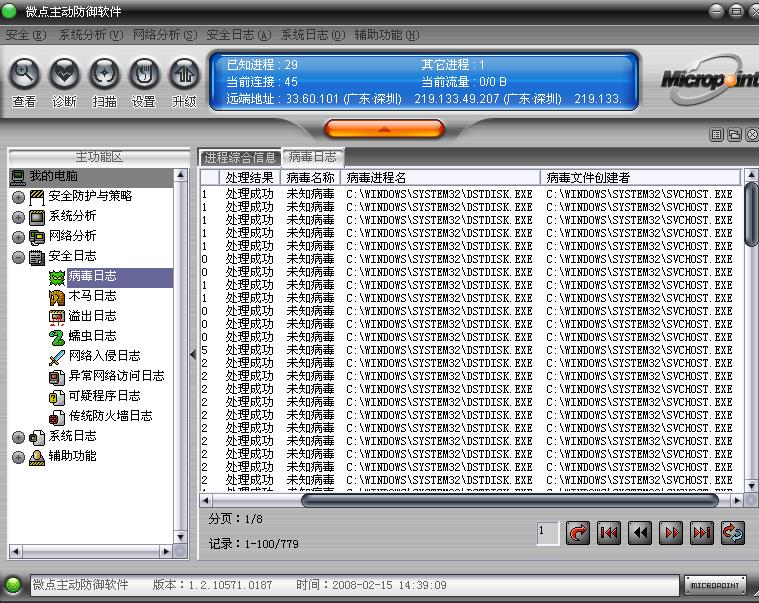The width and height of the screenshot is (759, 603).
Task: Jump to the last log page
Action: click(702, 533)
